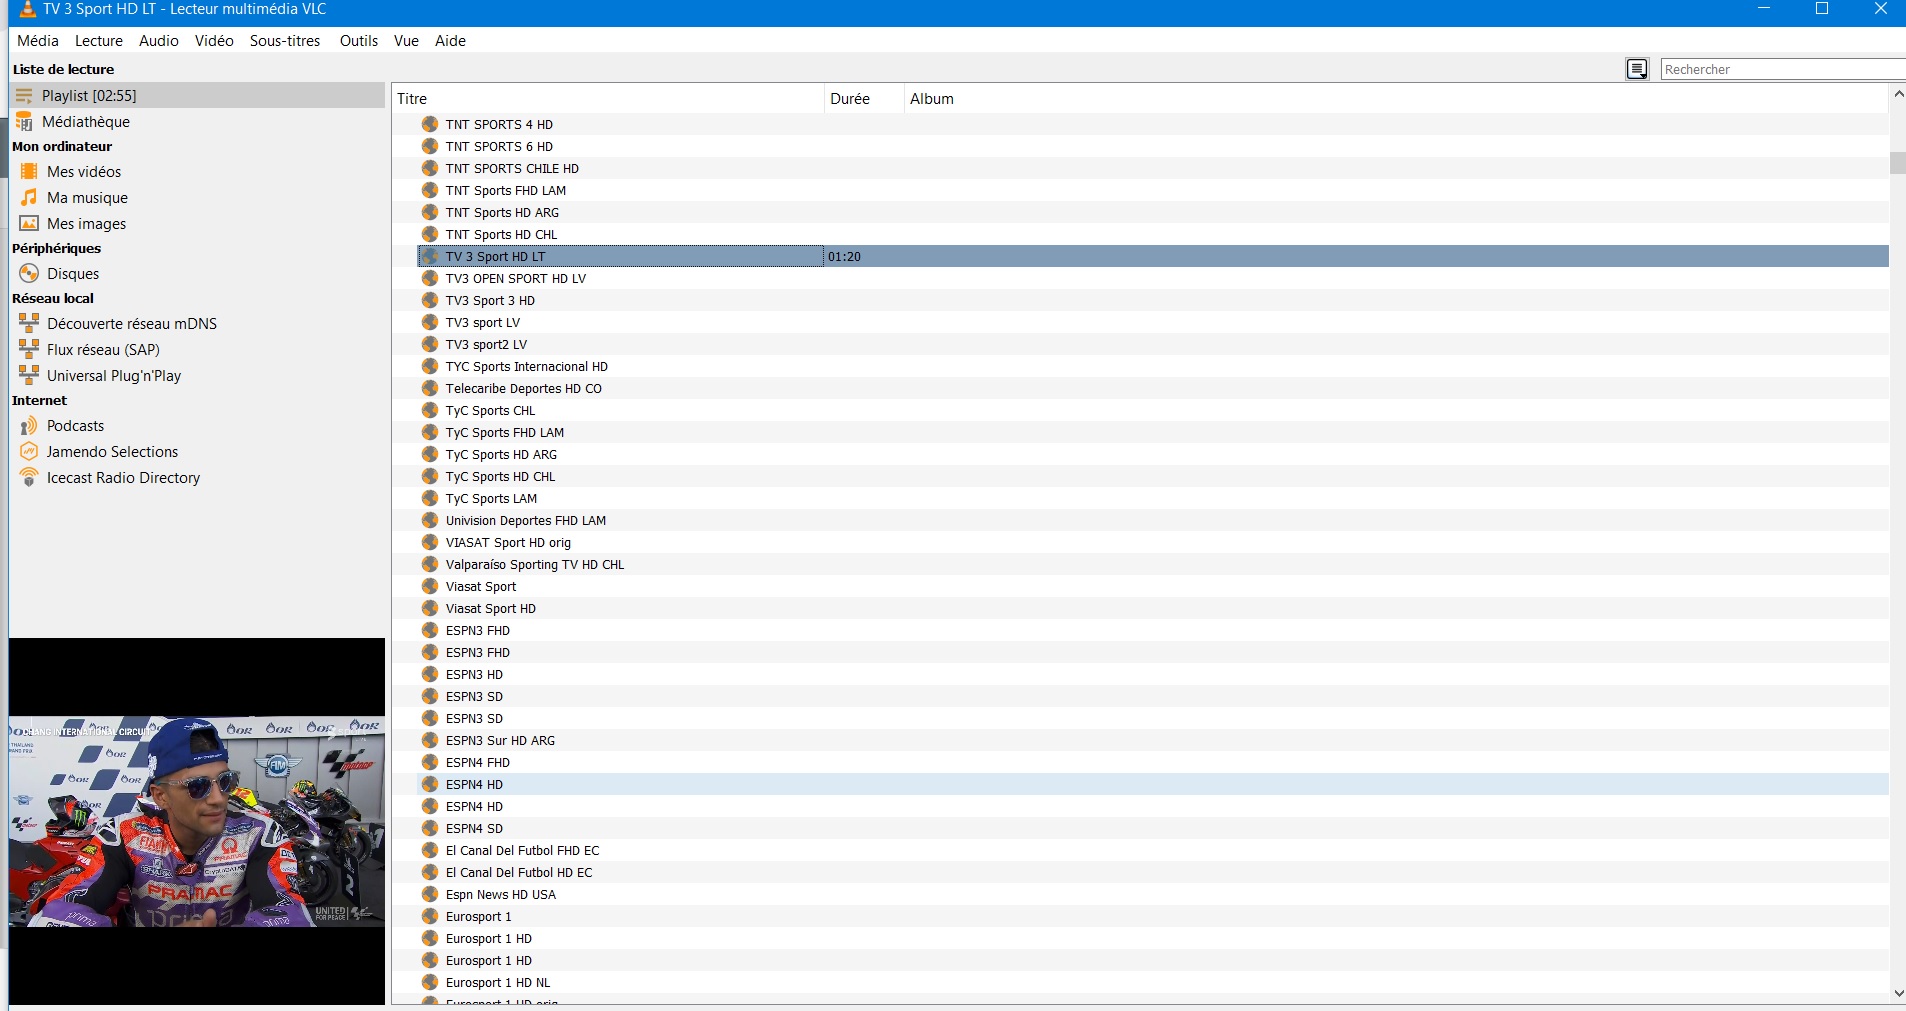Select the Playlist [02:55] sidebar entry
Viewport: 1906px width, 1011px height.
pyautogui.click(x=197, y=95)
